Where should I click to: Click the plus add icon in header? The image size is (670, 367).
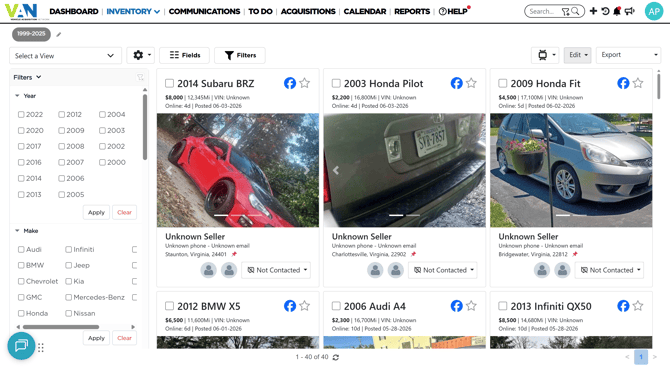click(593, 11)
